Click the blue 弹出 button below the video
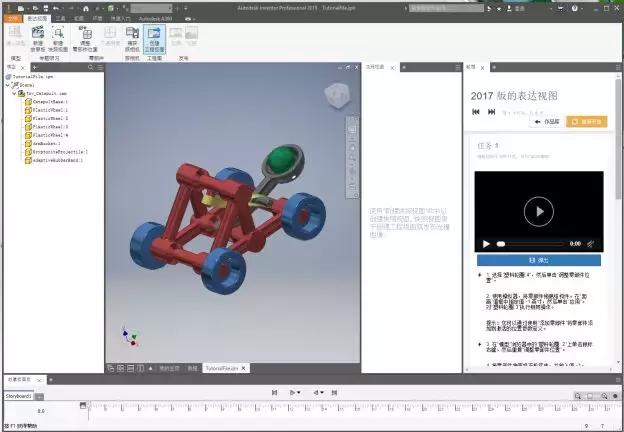The width and height of the screenshot is (624, 432). pyautogui.click(x=539, y=260)
